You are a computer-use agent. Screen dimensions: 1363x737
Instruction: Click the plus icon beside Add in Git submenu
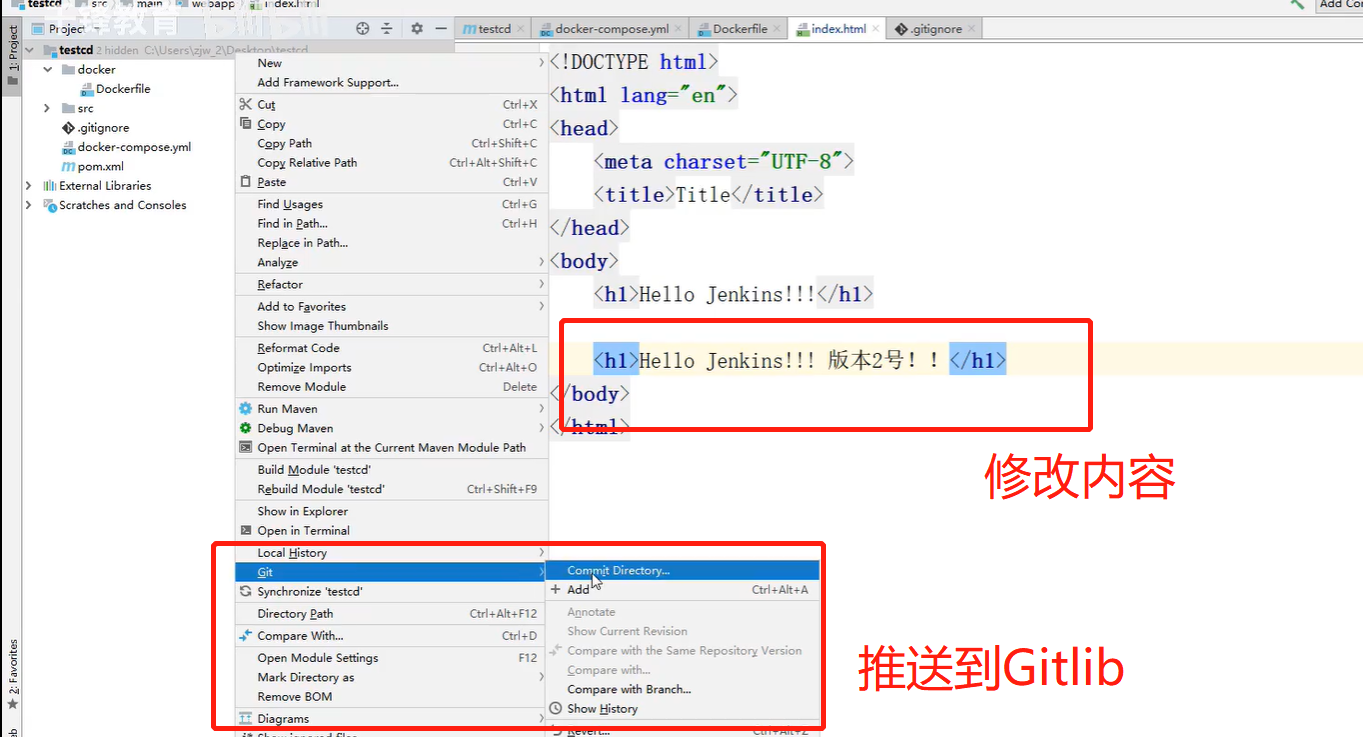pyautogui.click(x=556, y=590)
